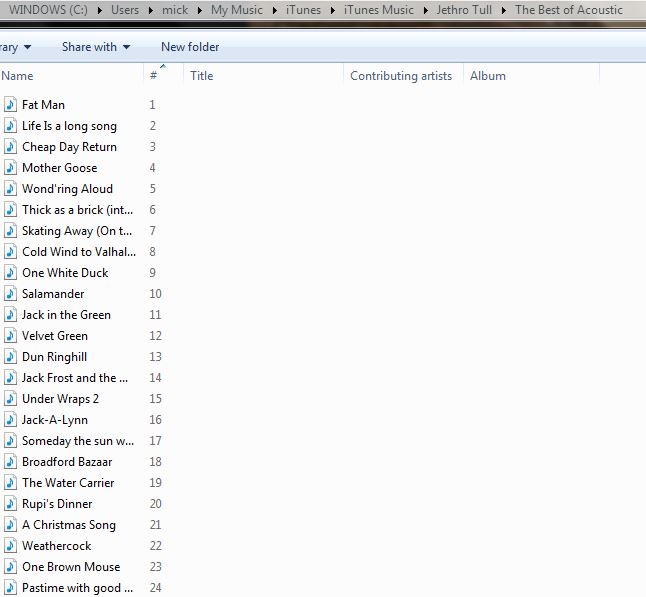Sort by Contributing artists column header
Screen dimensions: 646x597
(403, 76)
